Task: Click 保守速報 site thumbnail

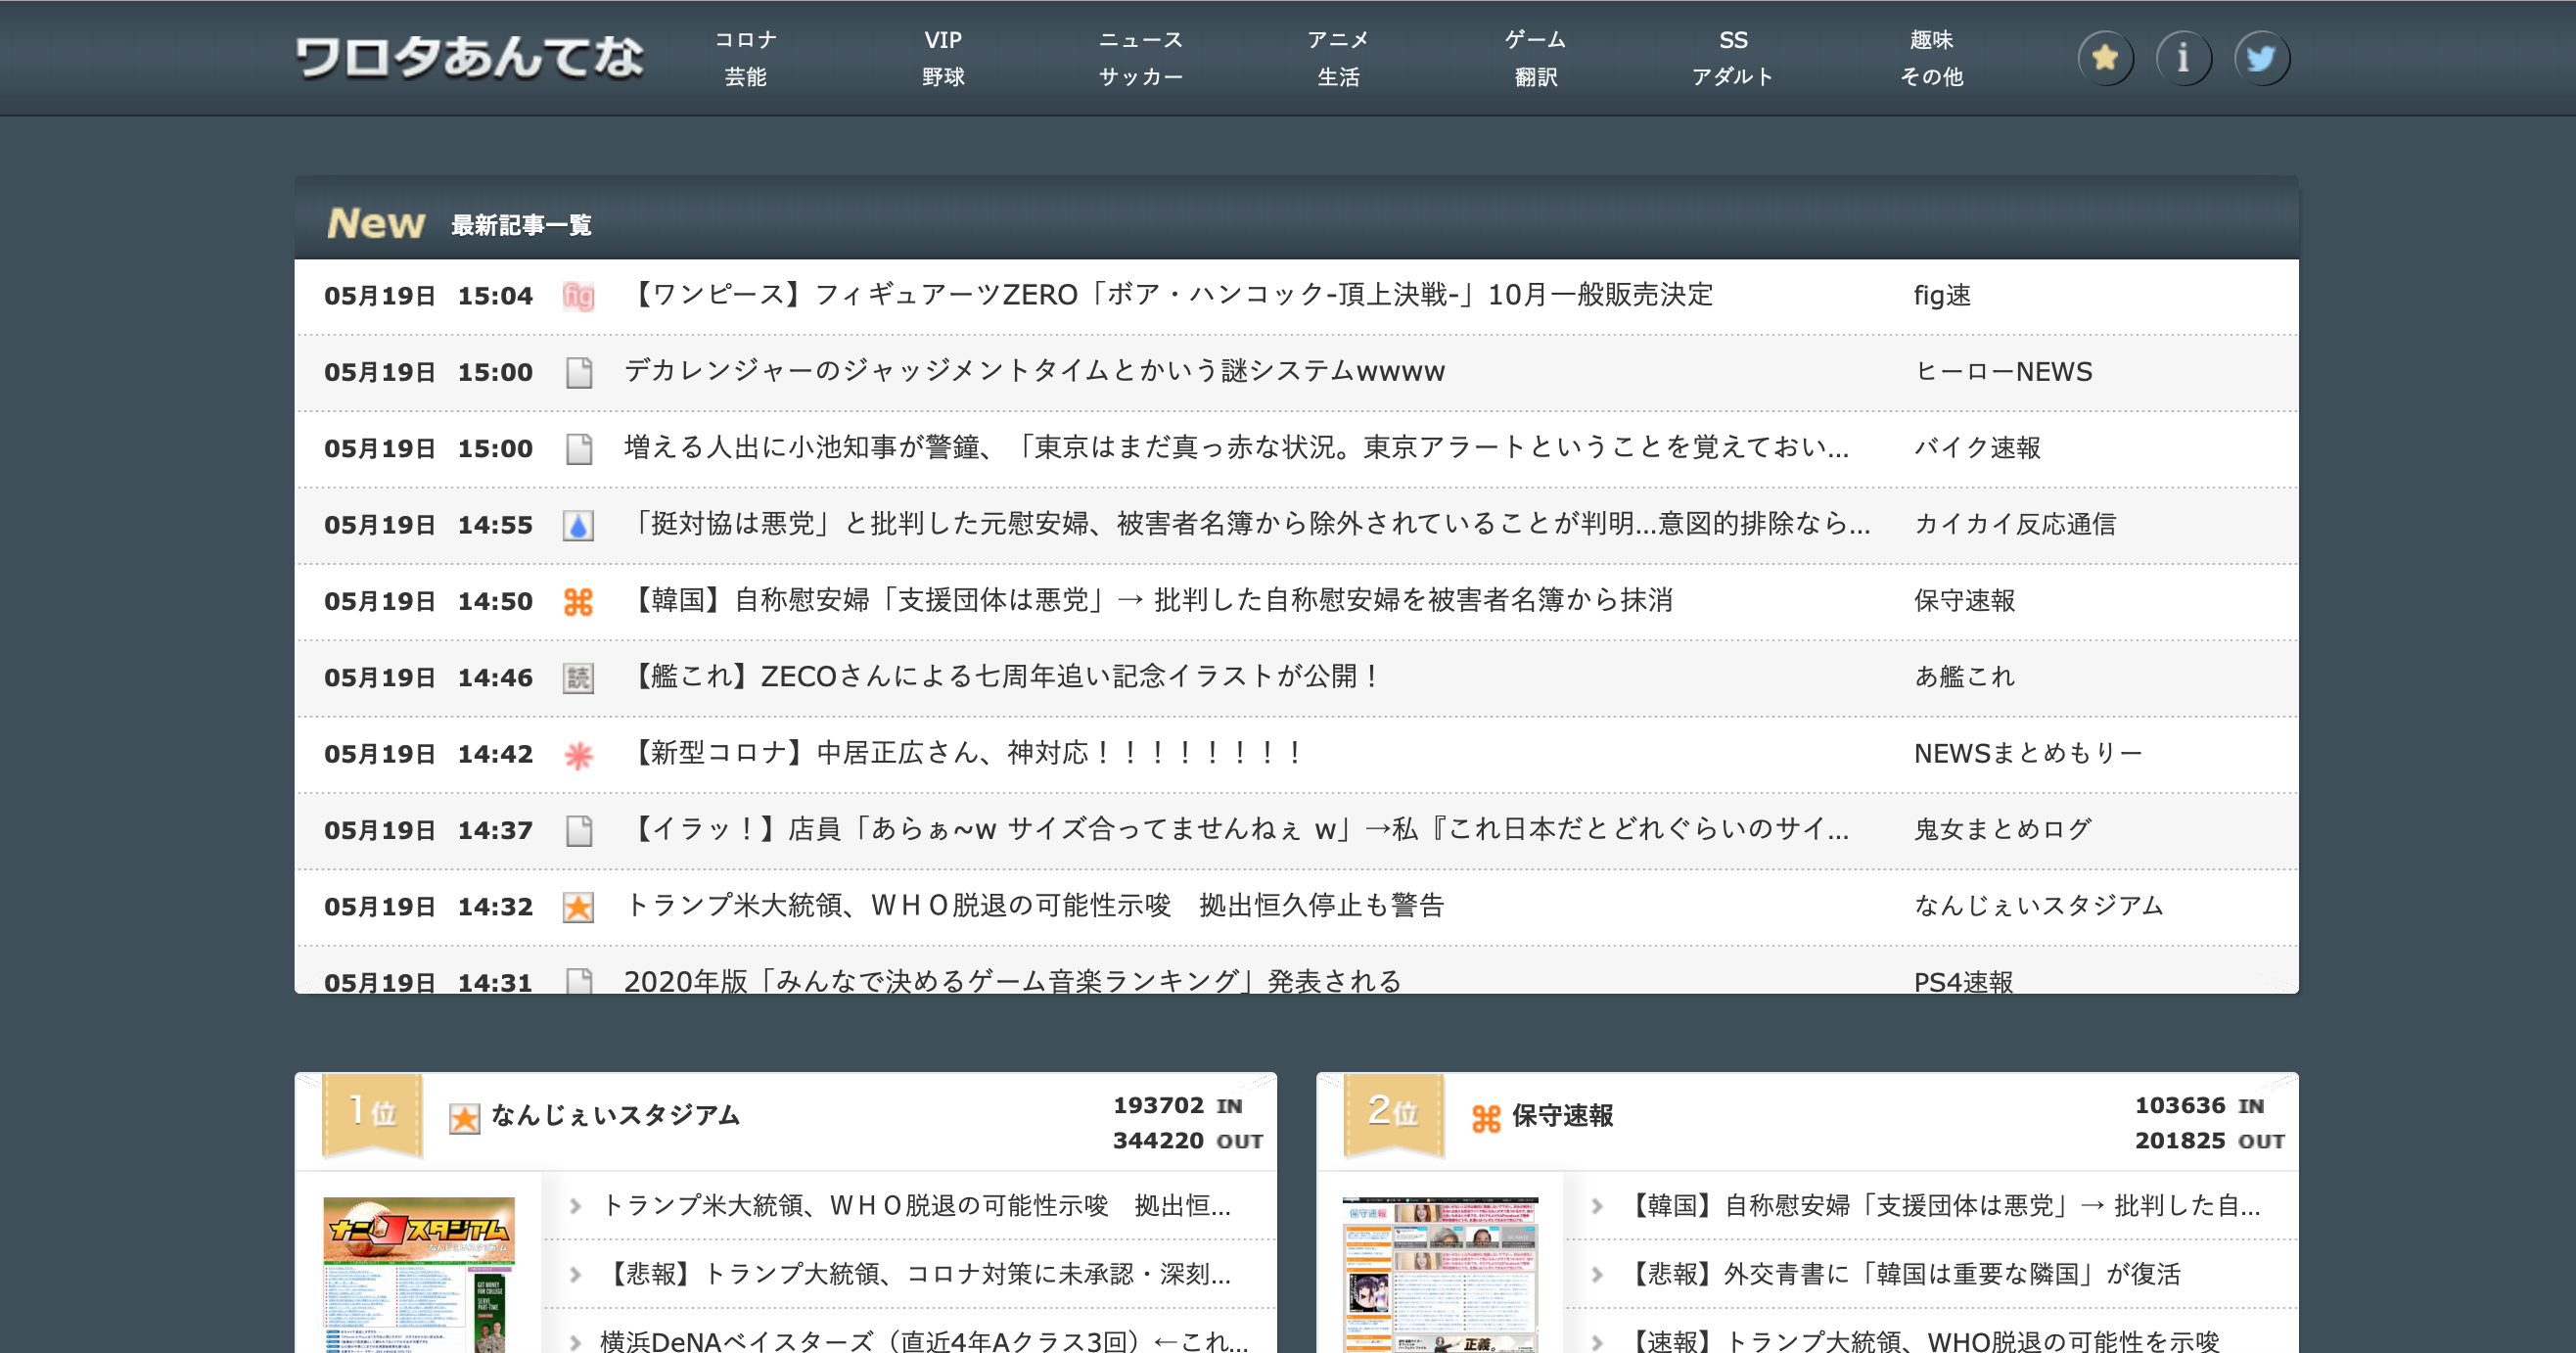Action: pyautogui.click(x=1440, y=1275)
